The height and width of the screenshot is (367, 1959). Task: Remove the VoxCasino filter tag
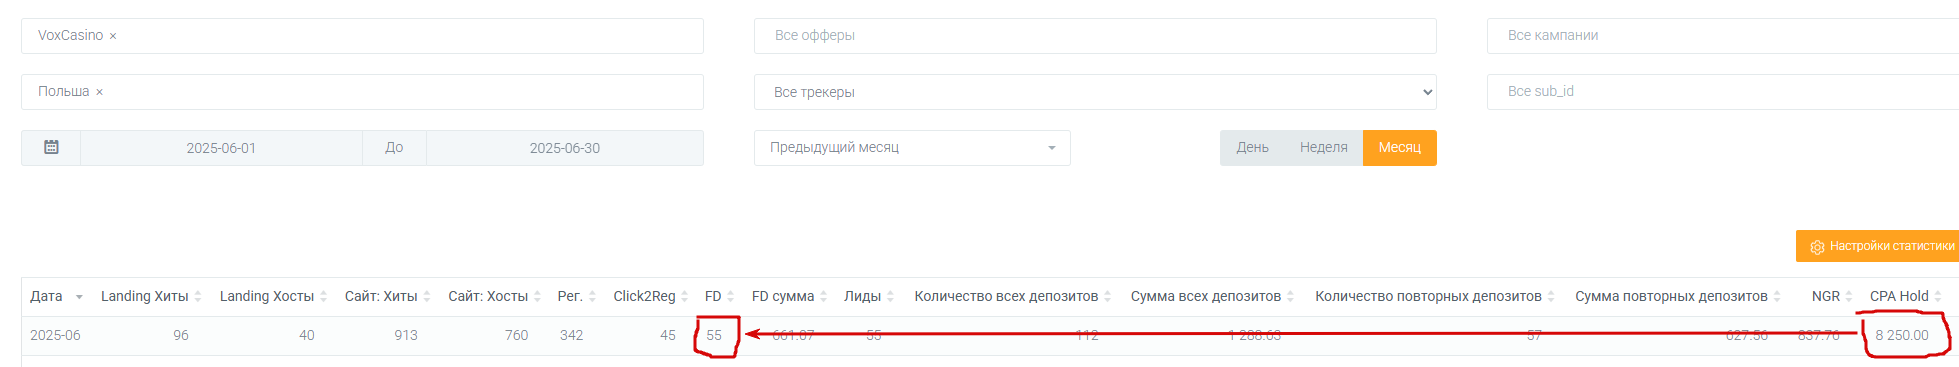coord(113,36)
